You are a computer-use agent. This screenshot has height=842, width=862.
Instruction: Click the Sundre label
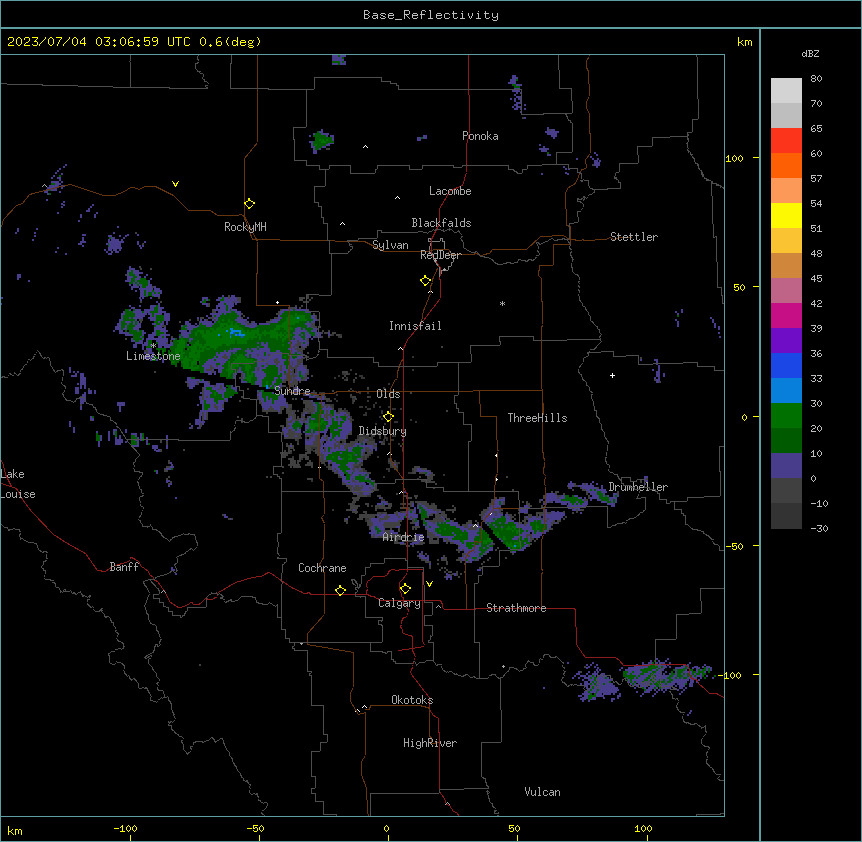[292, 391]
